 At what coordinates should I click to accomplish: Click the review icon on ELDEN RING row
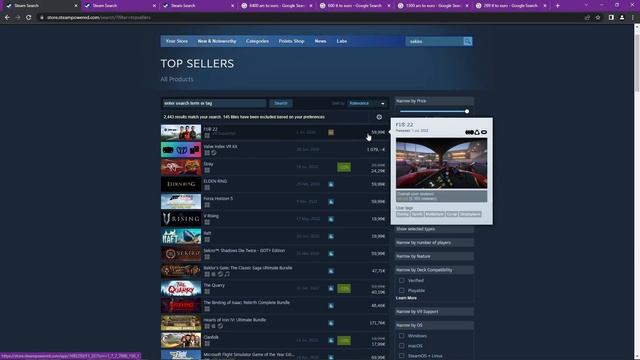[x=331, y=184]
